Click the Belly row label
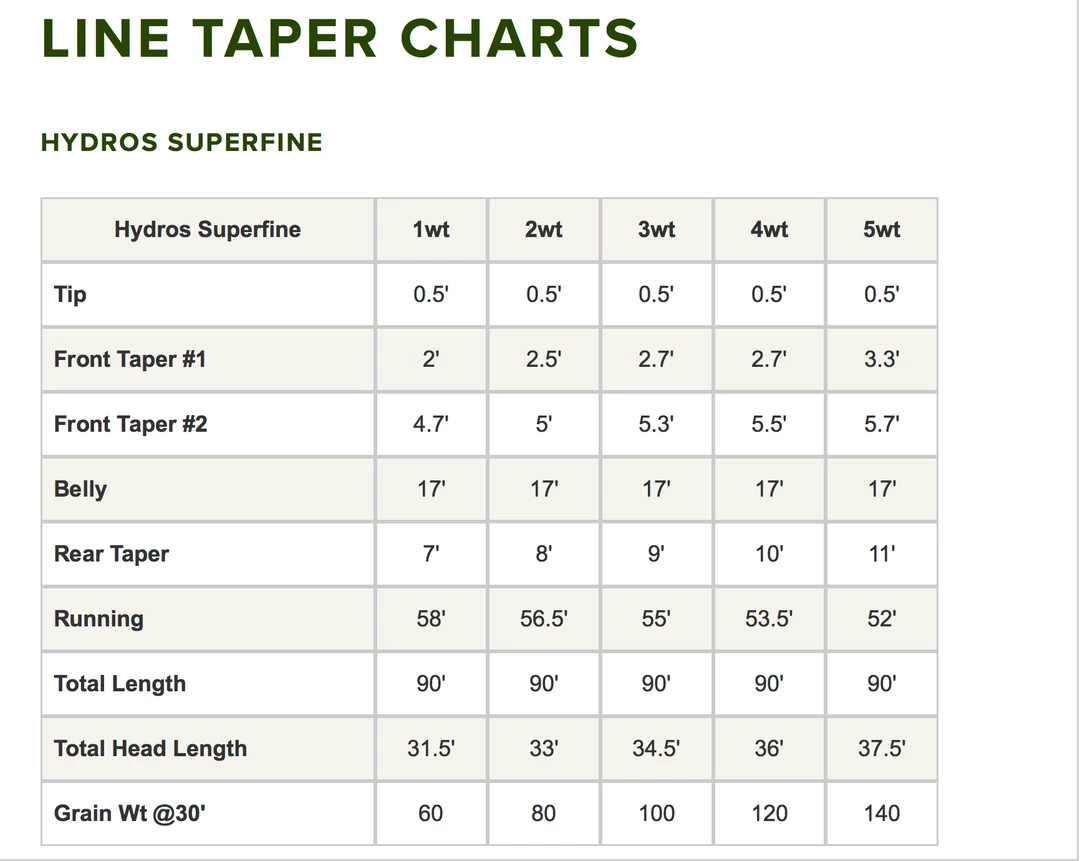The width and height of the screenshot is (1080, 861). [x=81, y=489]
